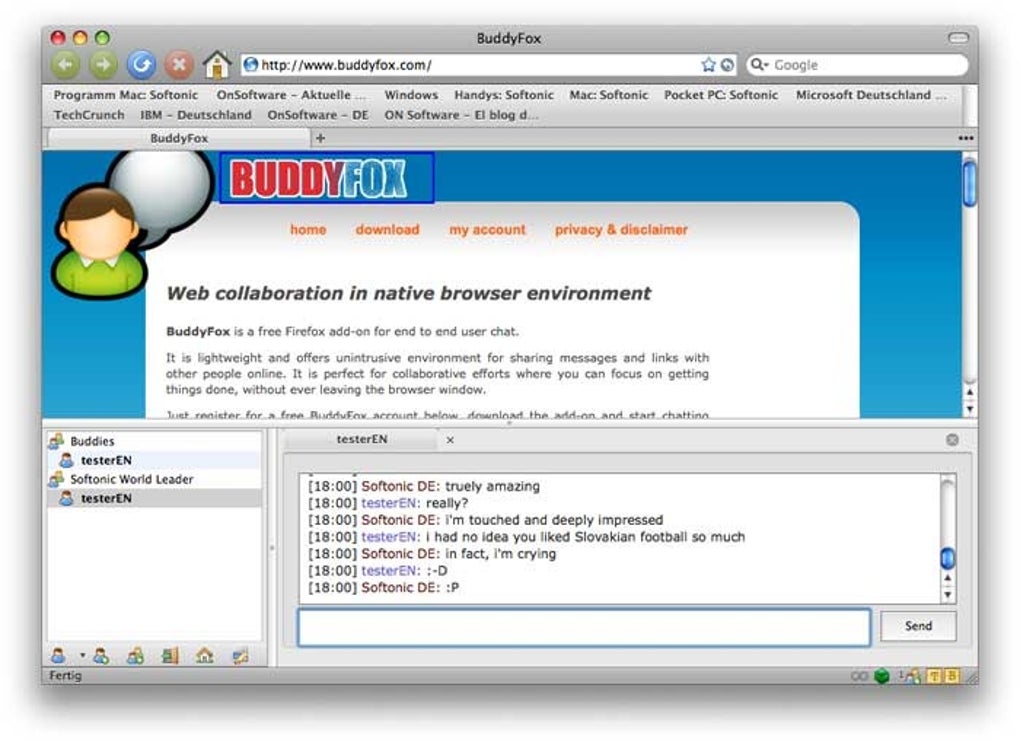Click the toolbar toggle pill in the title bar
The width and height of the screenshot is (1020, 742).
pos(958,38)
